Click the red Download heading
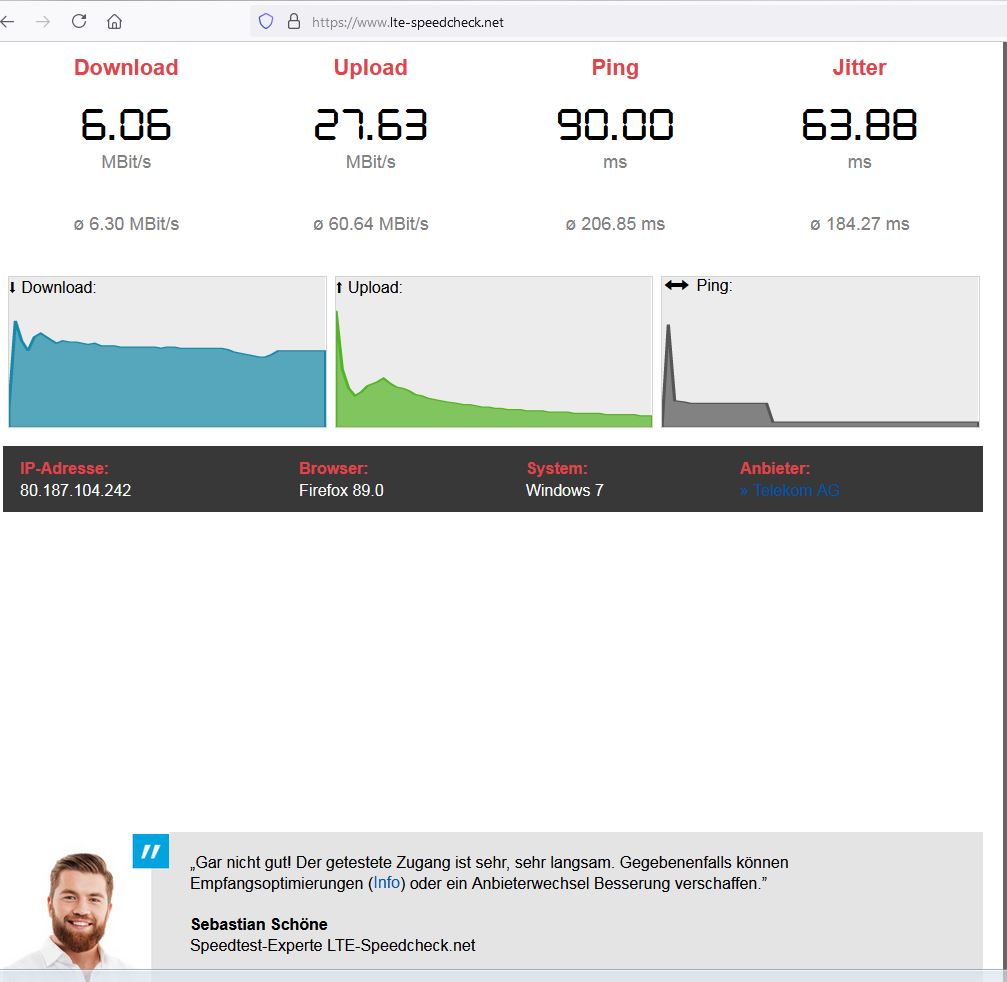Image resolution: width=1007 pixels, height=982 pixels. point(126,68)
